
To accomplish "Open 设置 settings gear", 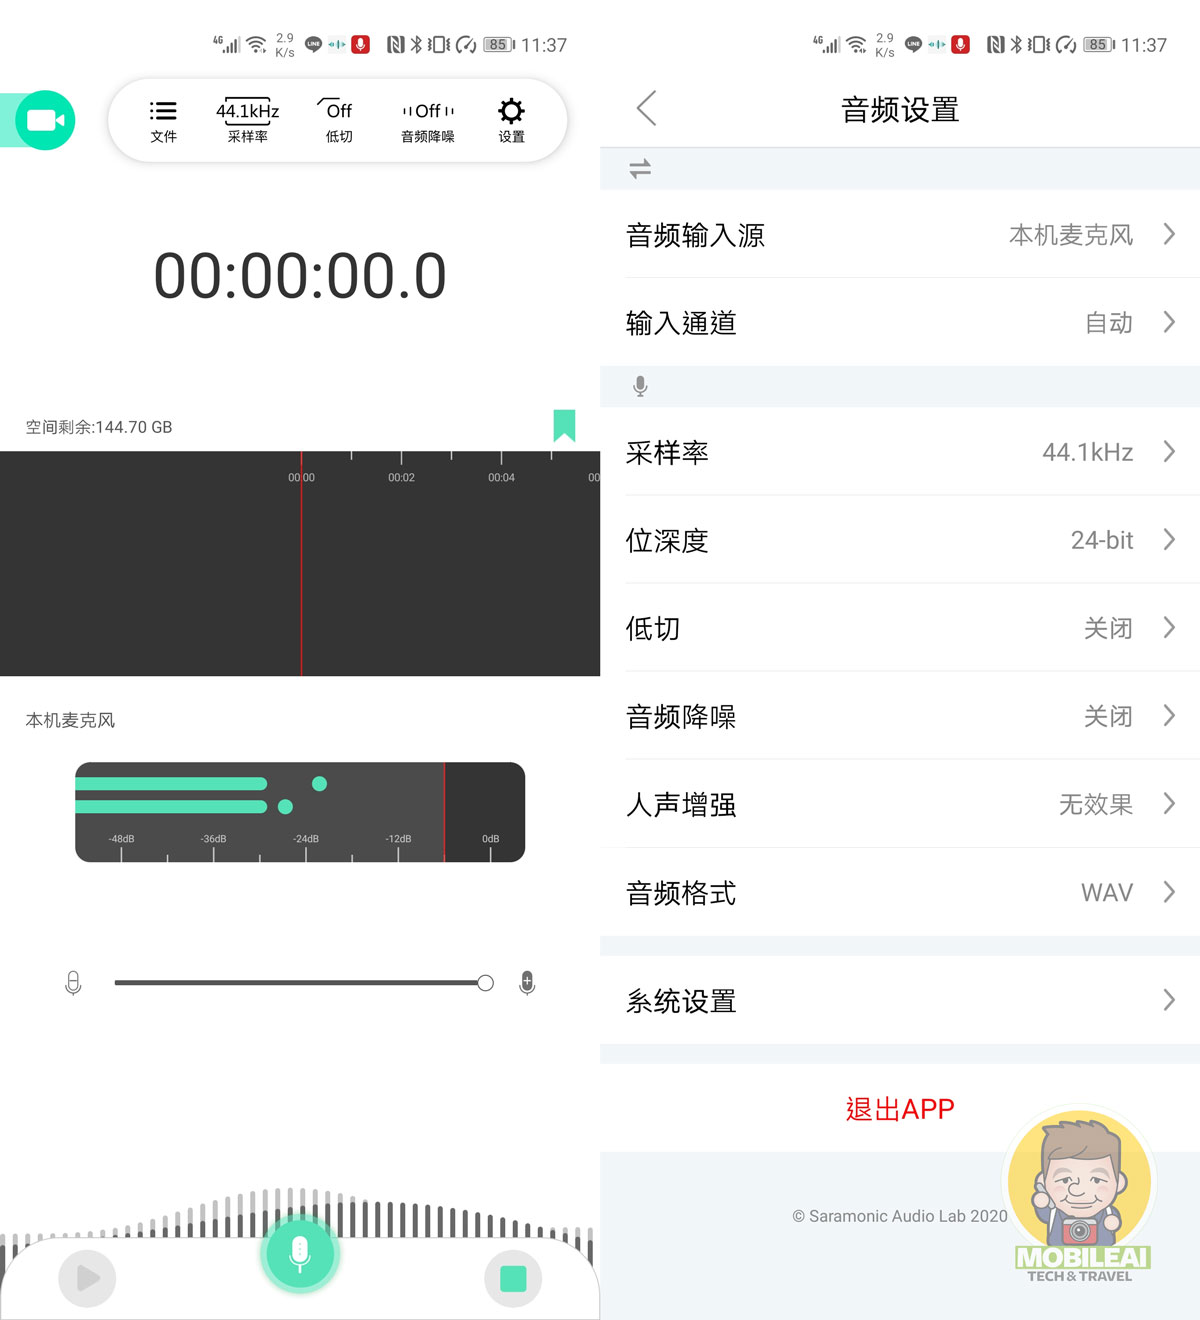I will point(511,122).
